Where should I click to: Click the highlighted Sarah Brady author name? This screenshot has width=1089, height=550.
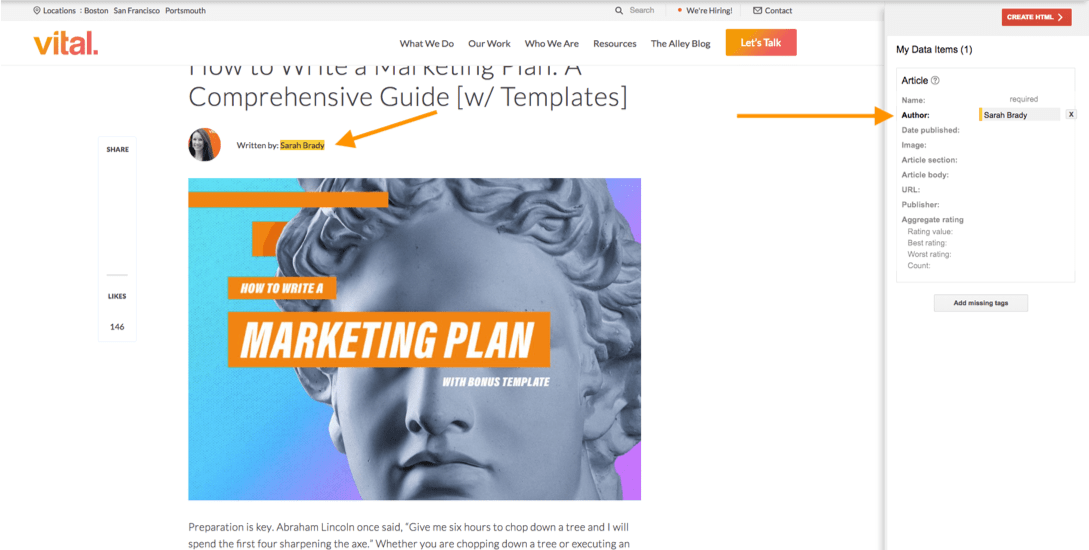click(302, 145)
